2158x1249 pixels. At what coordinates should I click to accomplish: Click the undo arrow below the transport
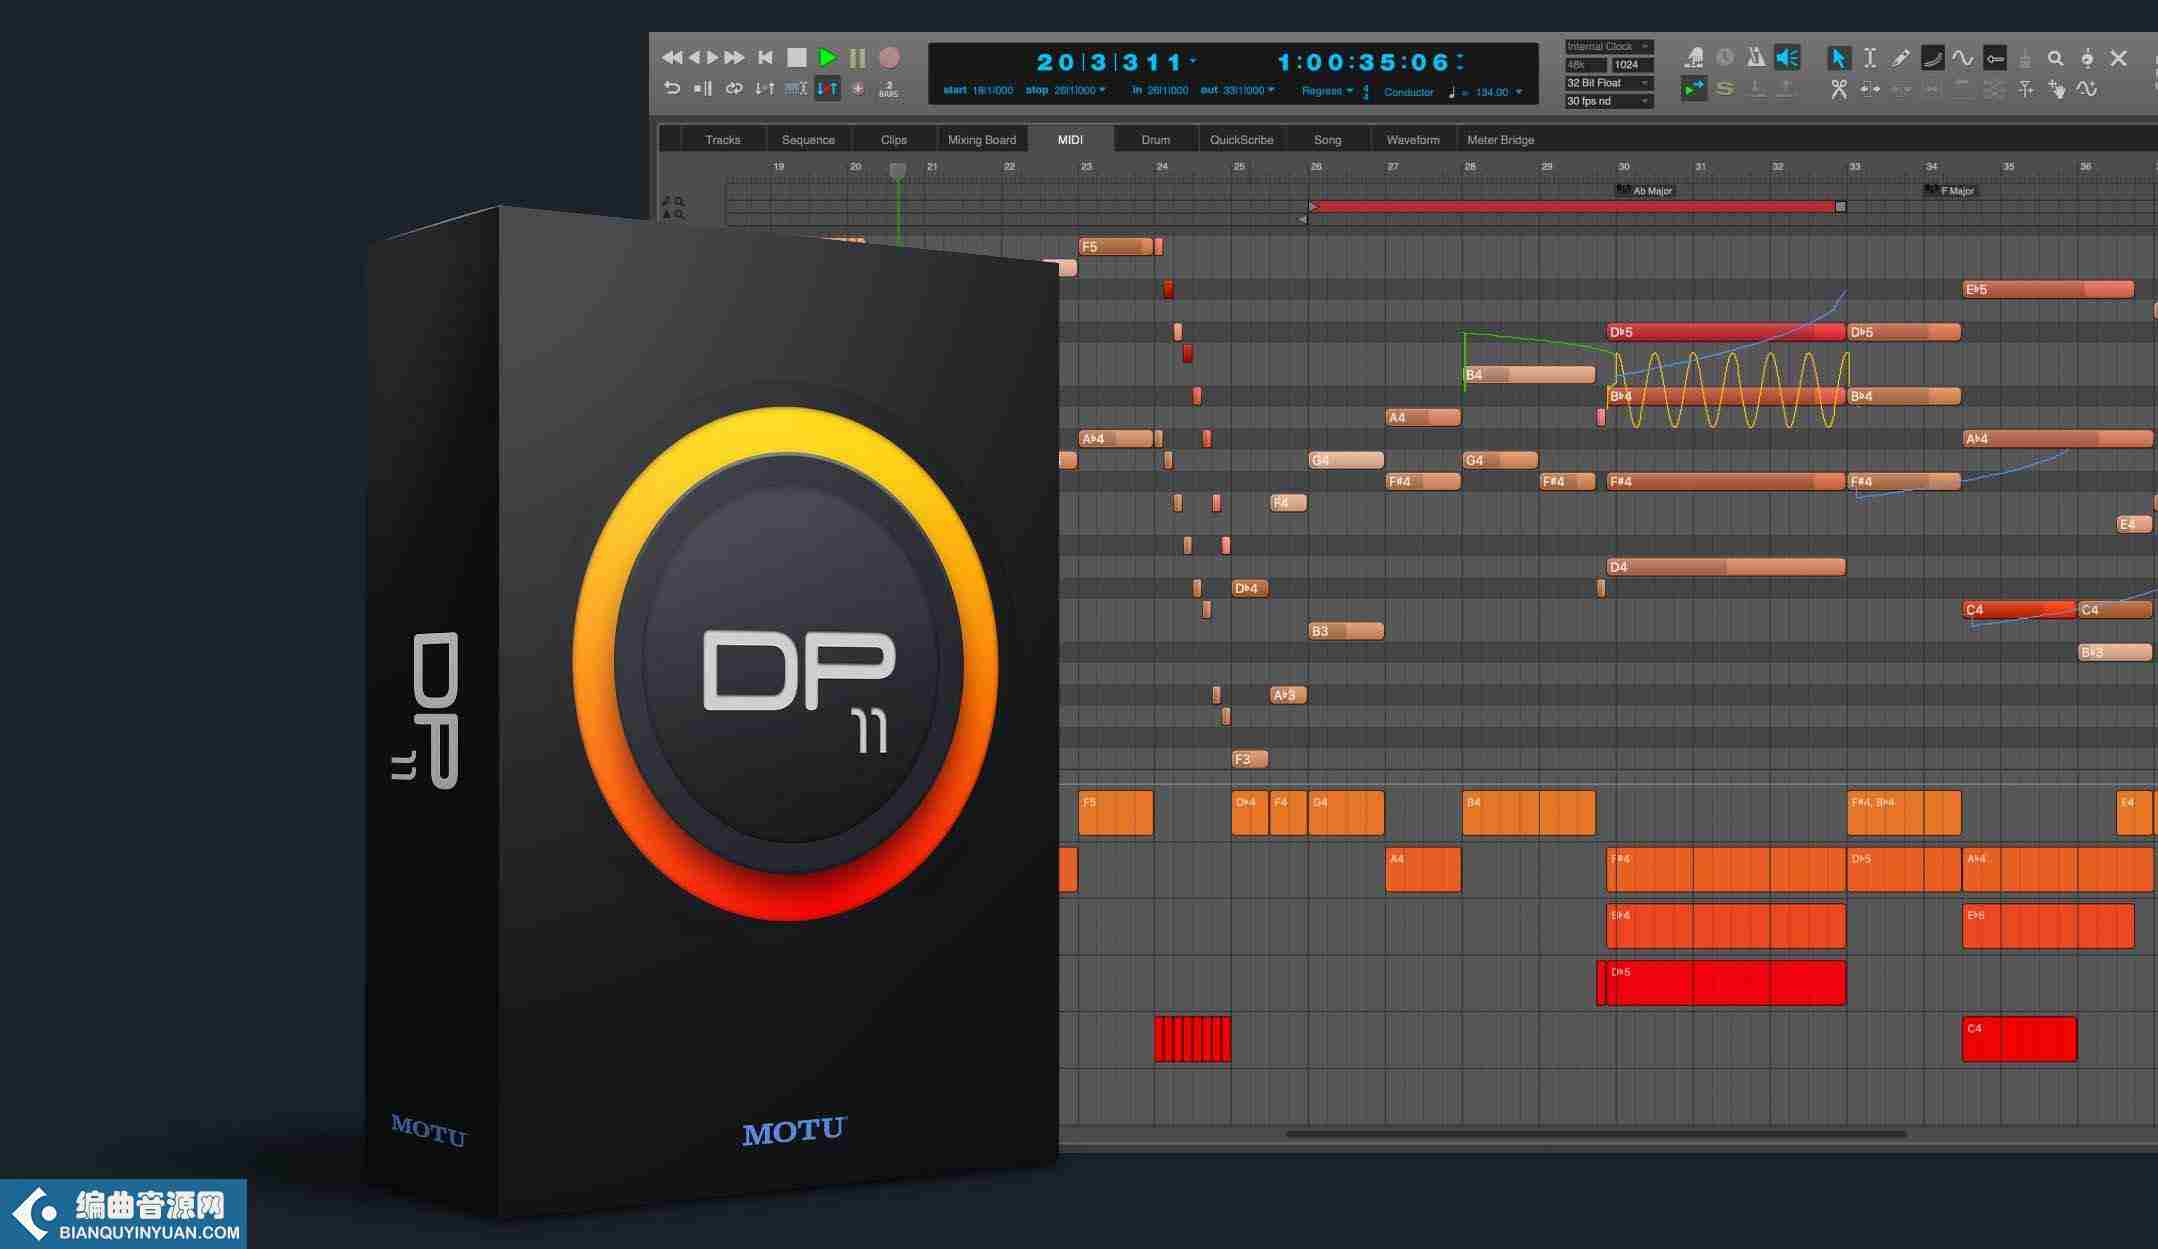pos(672,89)
